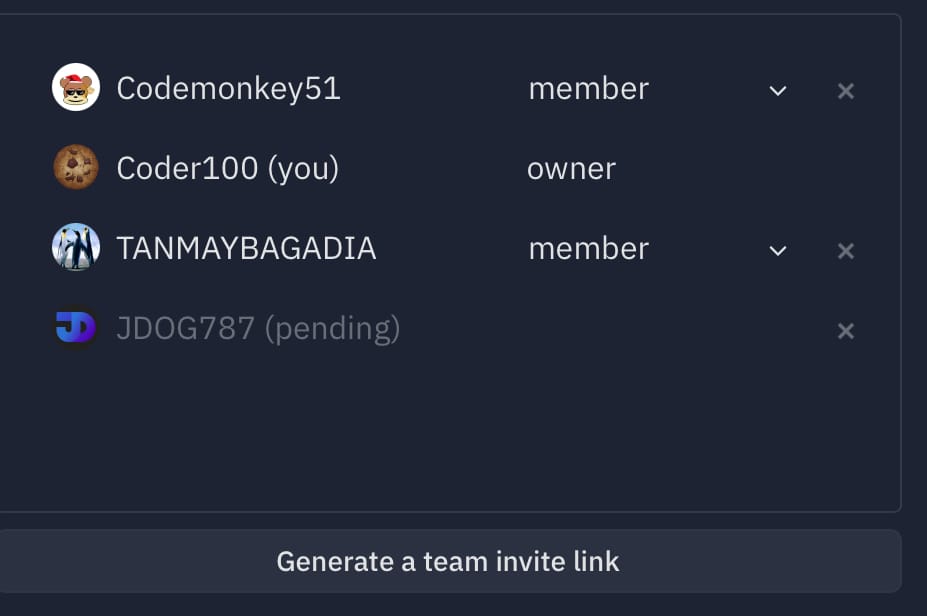Generate a team invite link
Screen dimensions: 927x616
448,561
